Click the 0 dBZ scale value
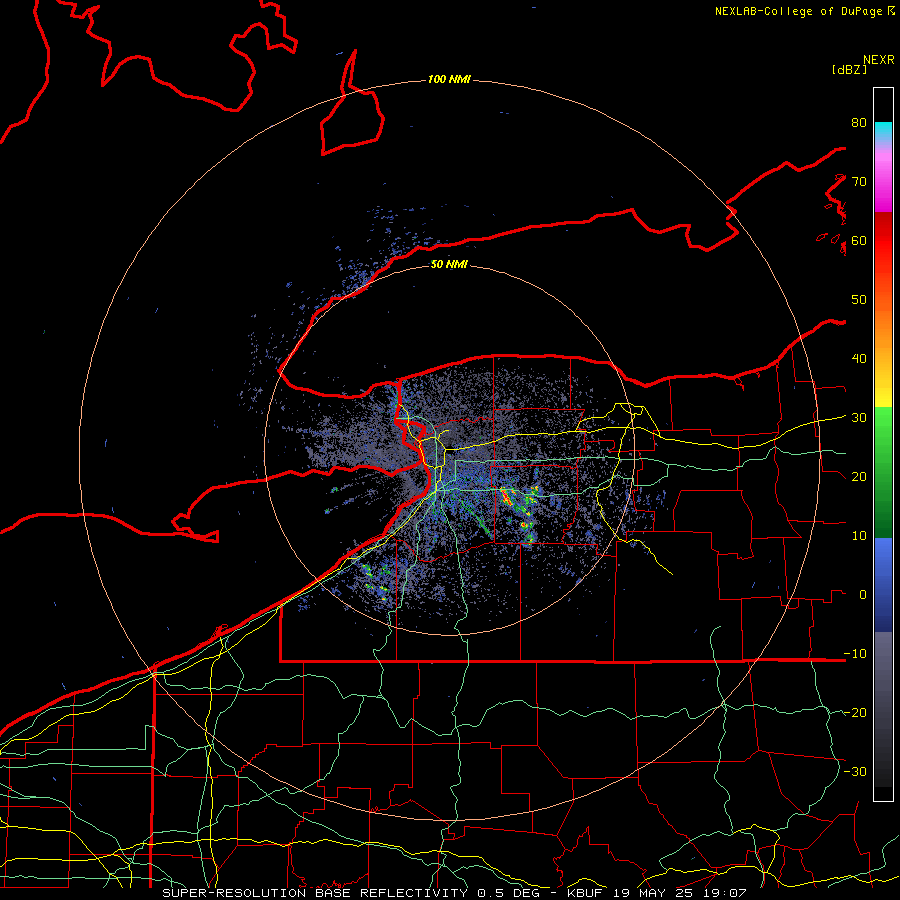Screen dimensions: 900x900 tap(863, 595)
